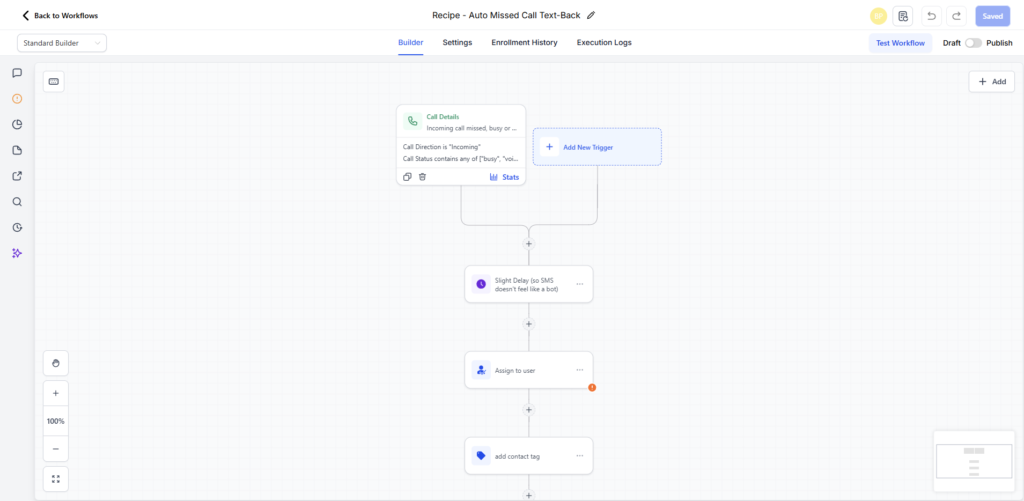Open the orange error alerts sidebar icon
Viewport: 1024px width, 501px height.
[x=18, y=99]
